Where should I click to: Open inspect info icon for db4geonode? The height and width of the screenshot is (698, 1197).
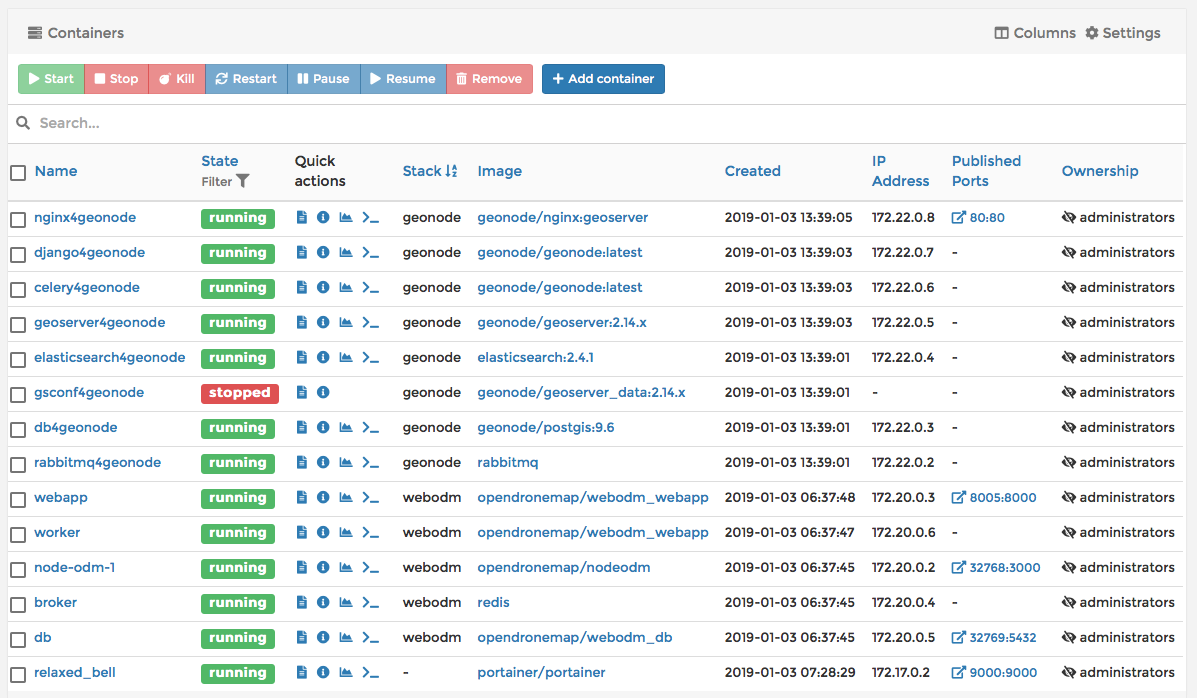point(323,428)
